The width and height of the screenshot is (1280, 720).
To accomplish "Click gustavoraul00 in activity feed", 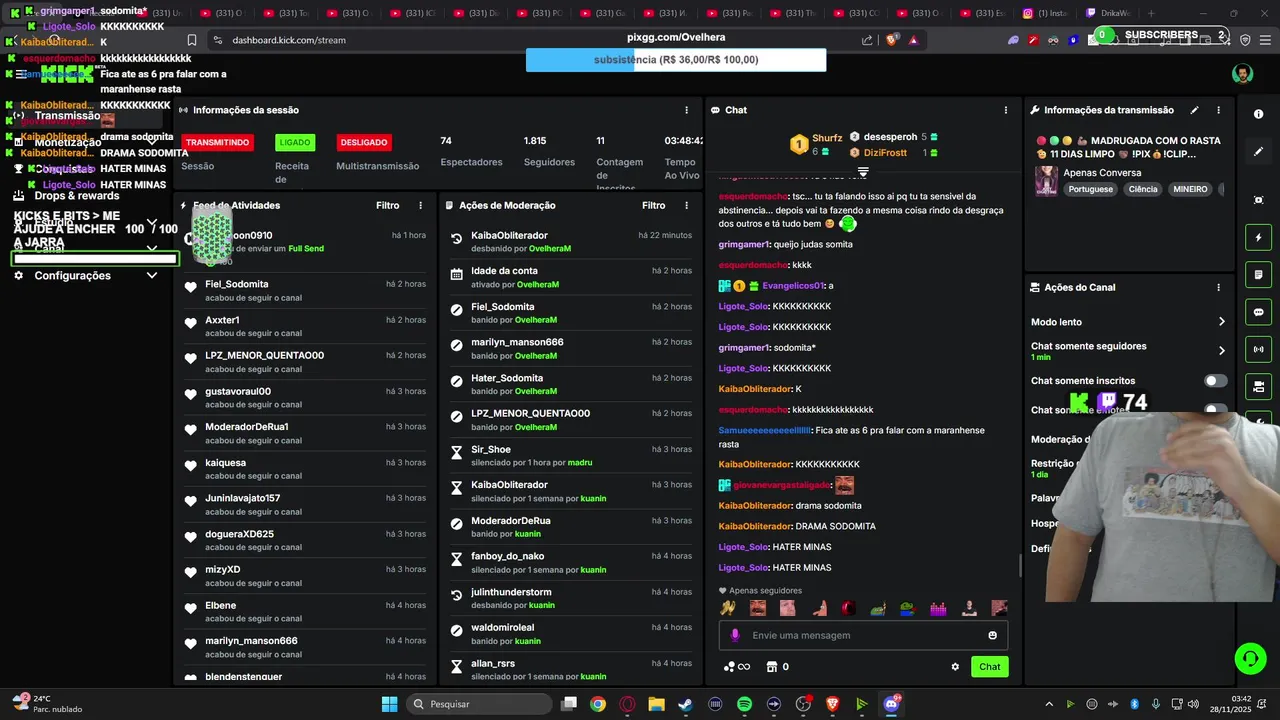I will pyautogui.click(x=238, y=391).
